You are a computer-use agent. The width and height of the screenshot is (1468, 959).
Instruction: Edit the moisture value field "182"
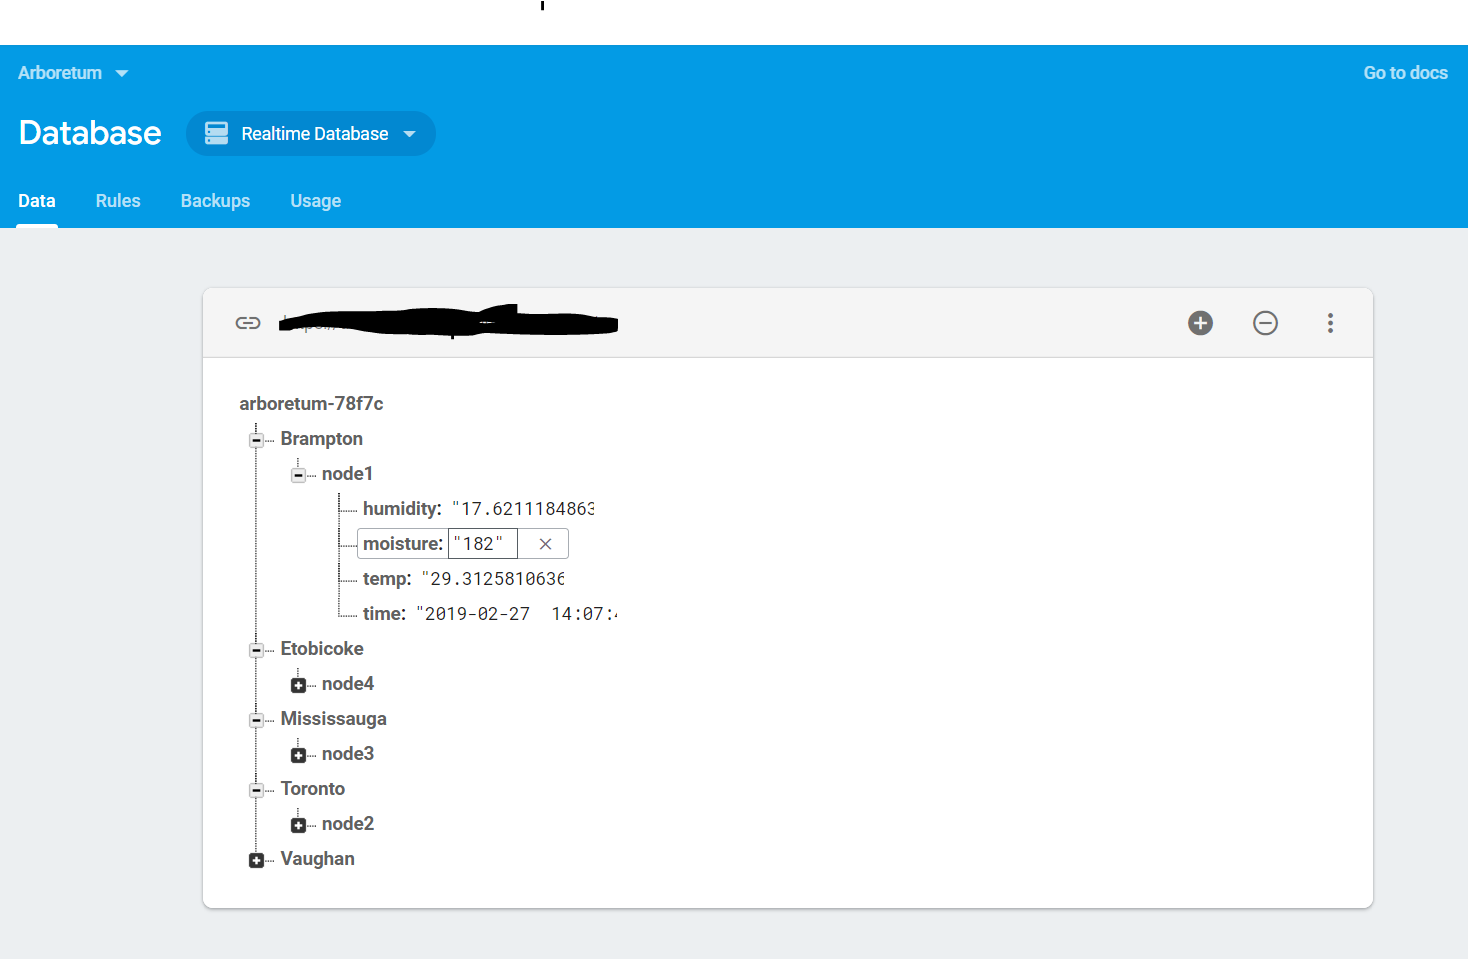pyautogui.click(x=482, y=544)
